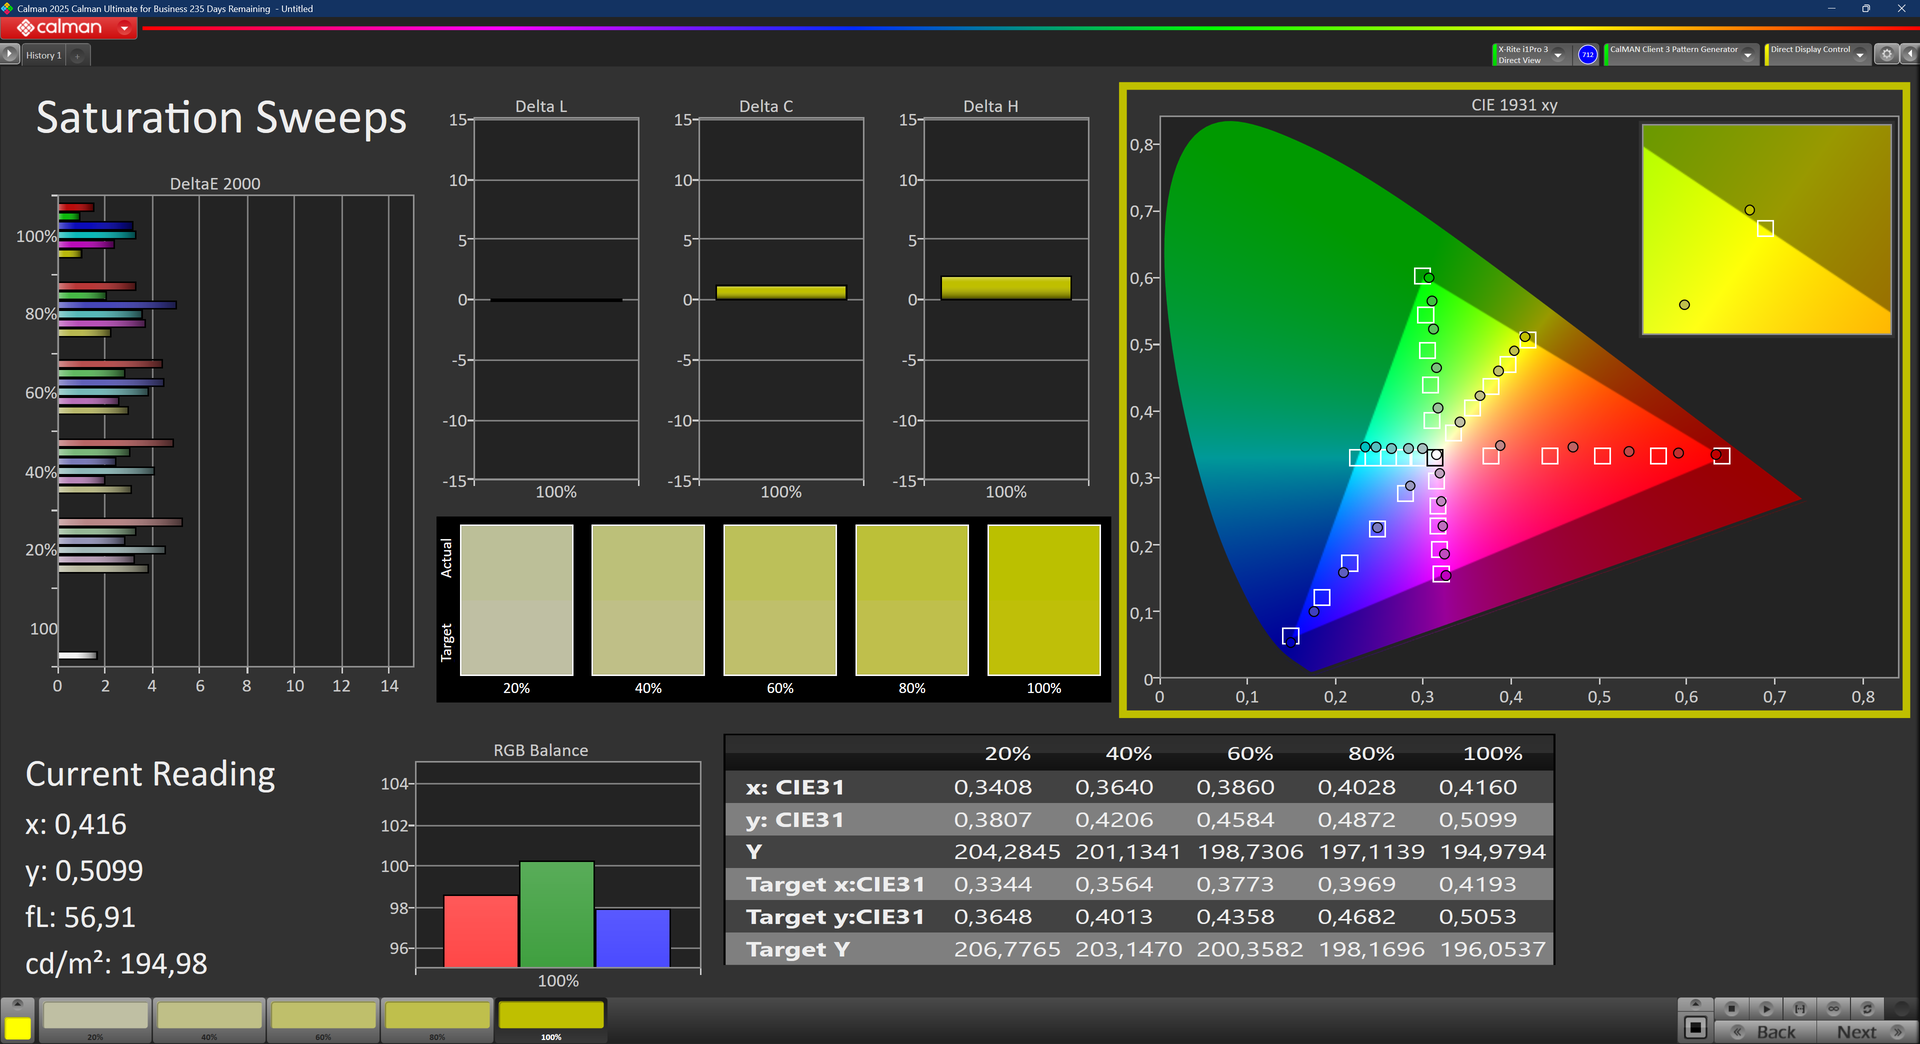Click the 80% Actual/Target comparison patch
The image size is (1920, 1044).
(912, 600)
